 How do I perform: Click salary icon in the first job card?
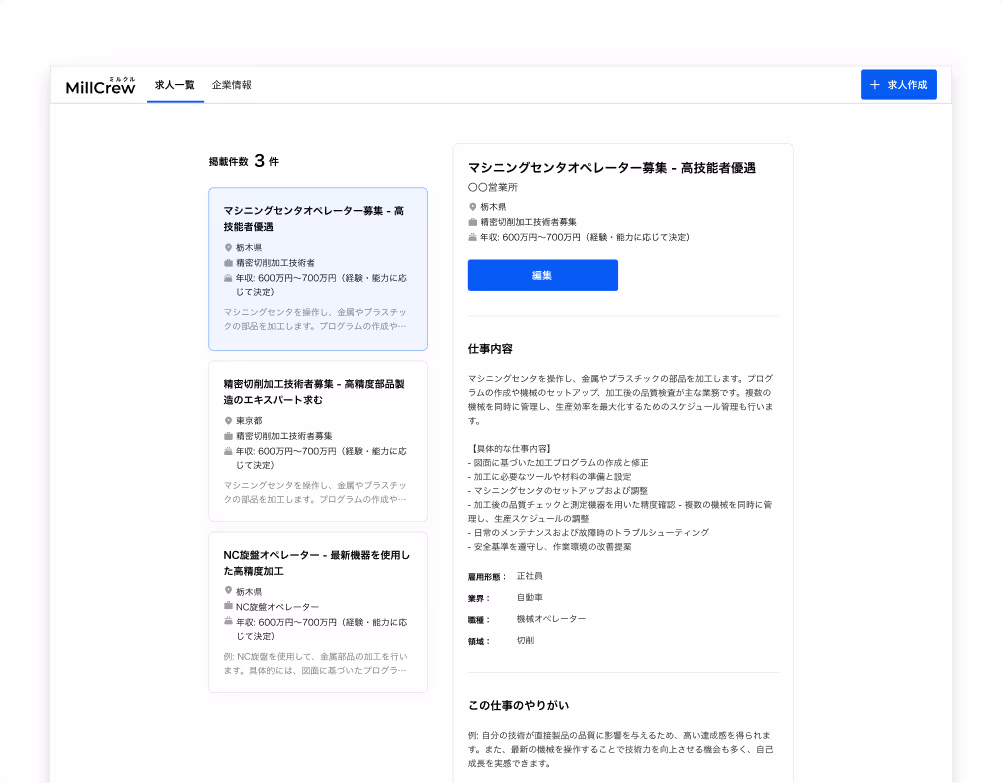pyautogui.click(x=228, y=278)
